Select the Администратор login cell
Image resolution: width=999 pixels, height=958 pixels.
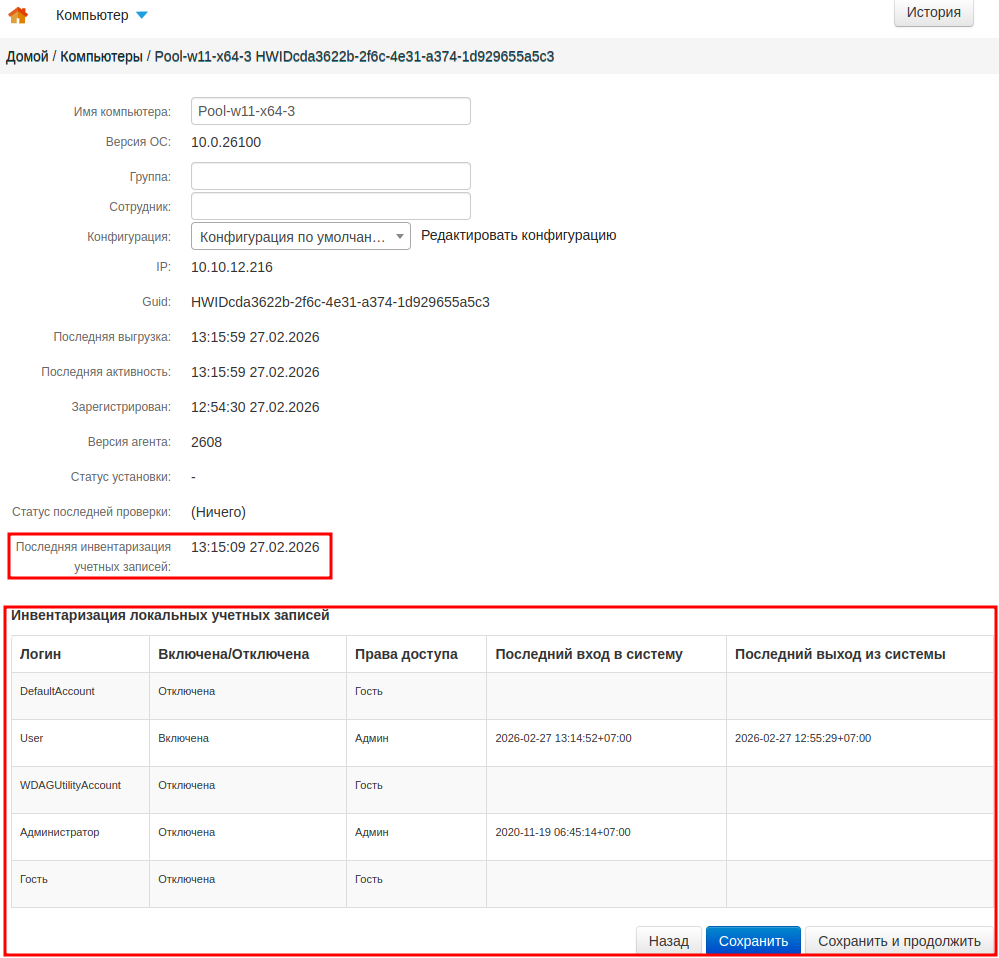tap(60, 832)
